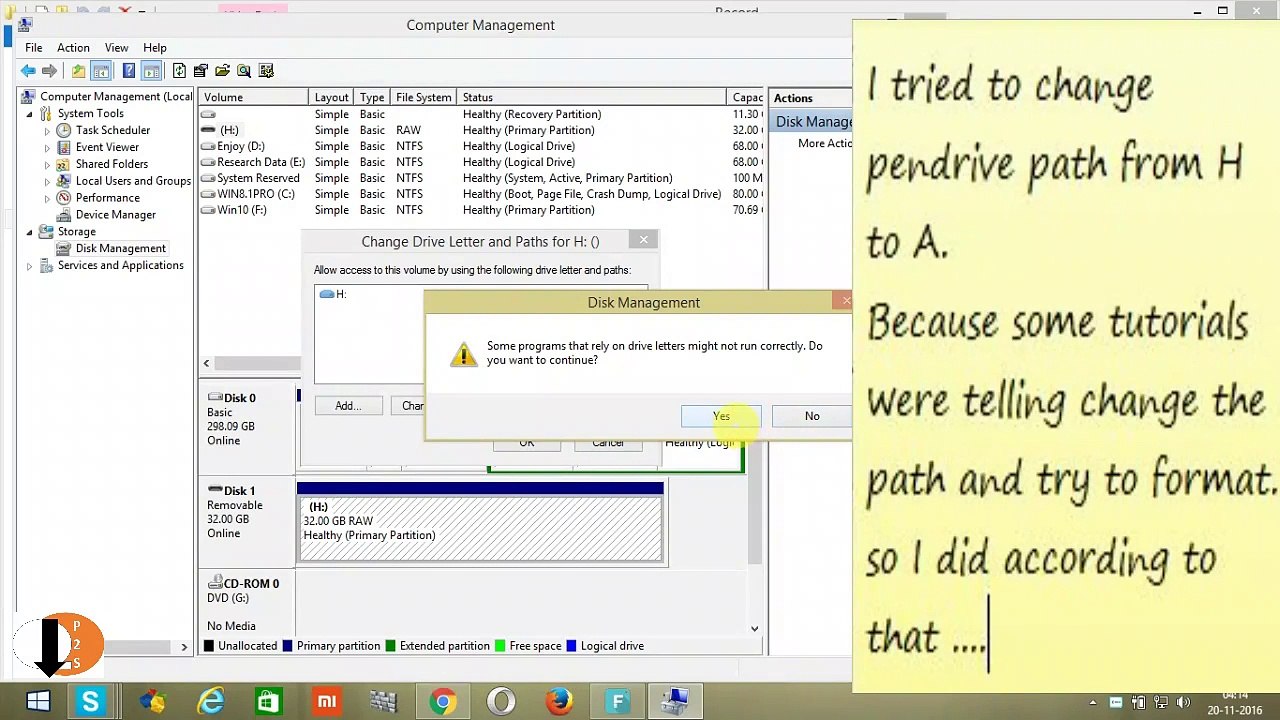Expand the Performance node
This screenshot has width=1280, height=720.
point(47,198)
